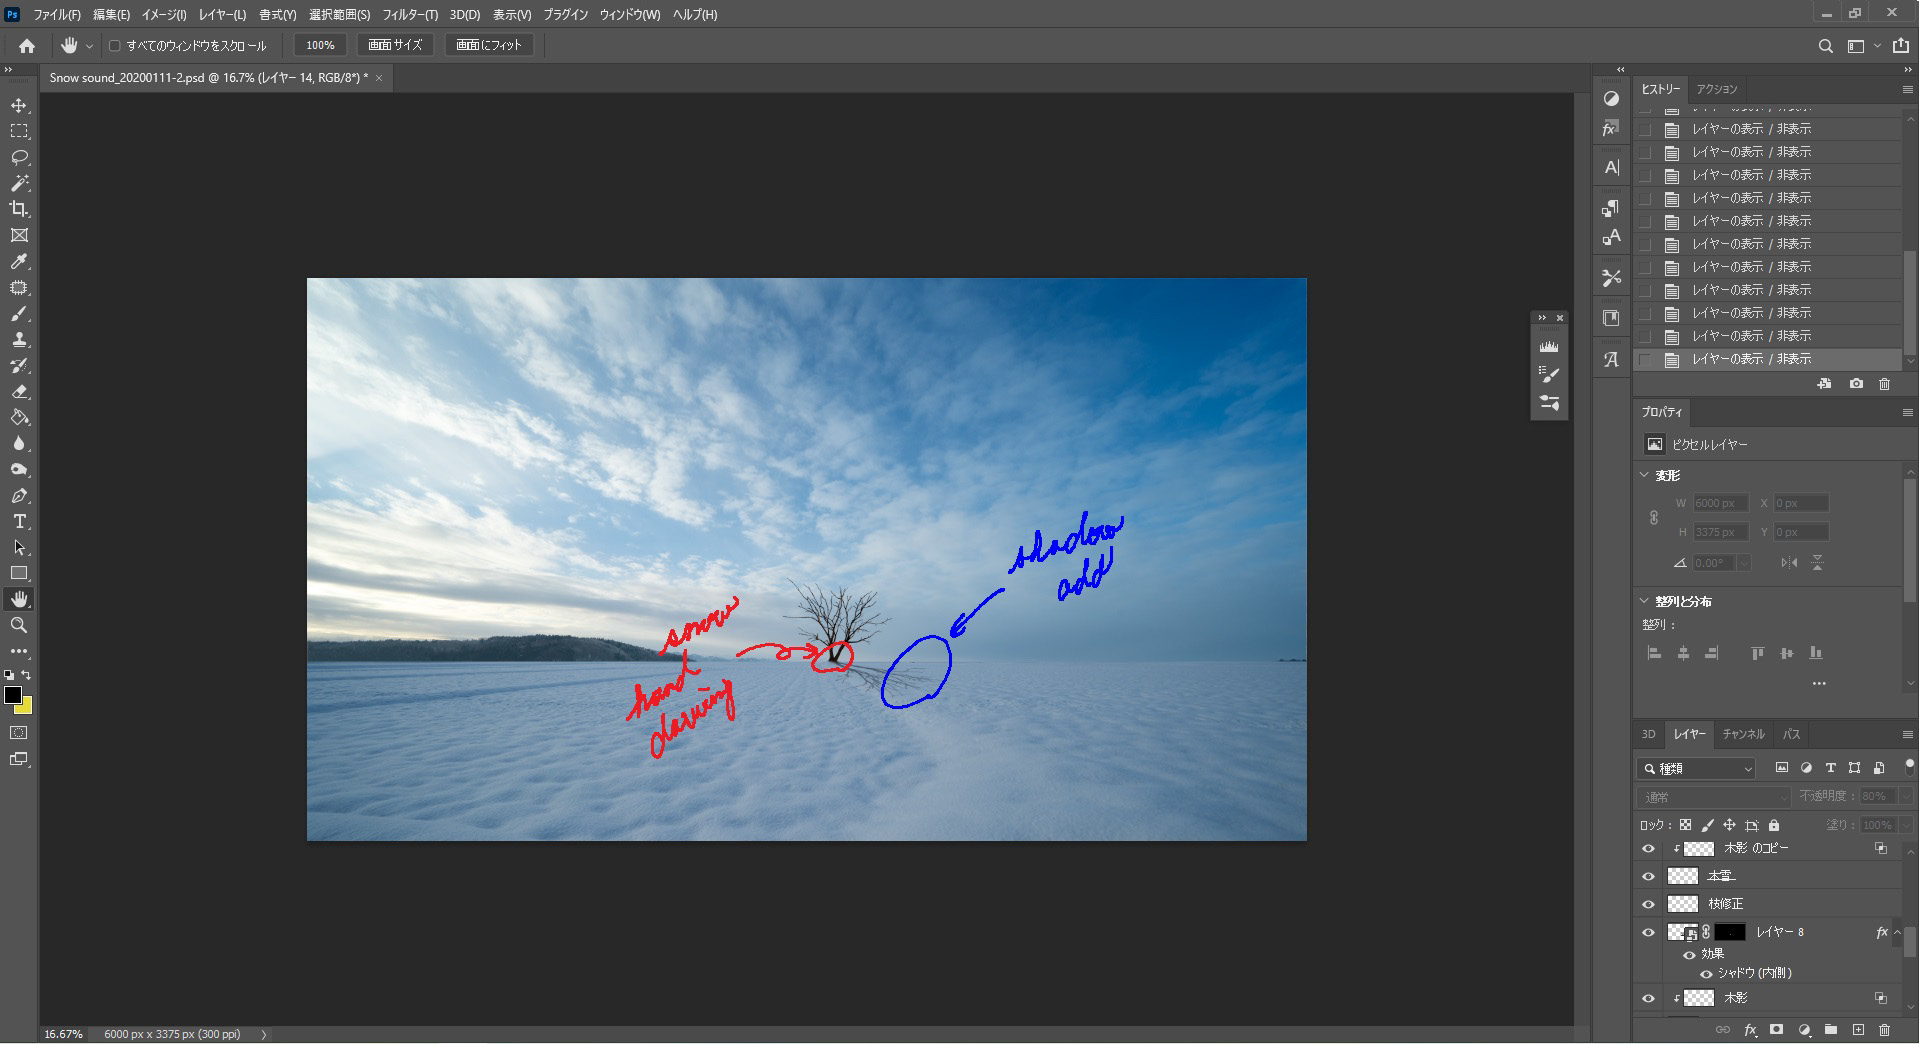Toggle lock all padlock icon

coord(1774,826)
